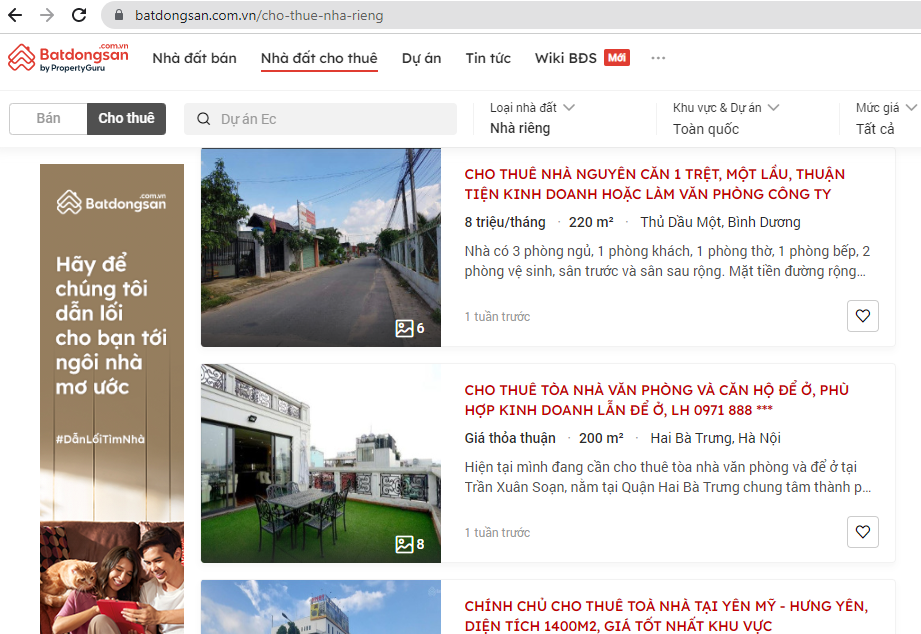
Task: Open photo count icon on rooftop terrace image
Action: click(x=409, y=544)
